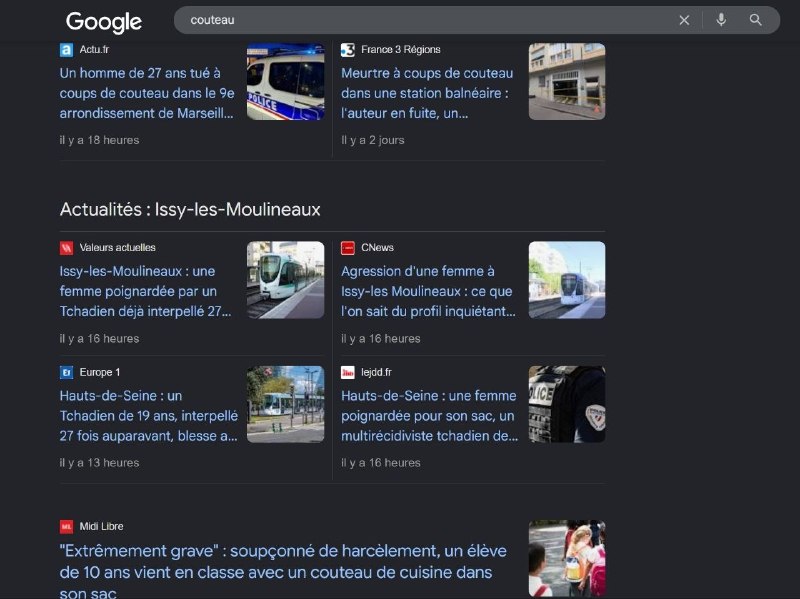The image size is (800, 599).
Task: Click the Midi Libre favicon
Action: tap(66, 527)
